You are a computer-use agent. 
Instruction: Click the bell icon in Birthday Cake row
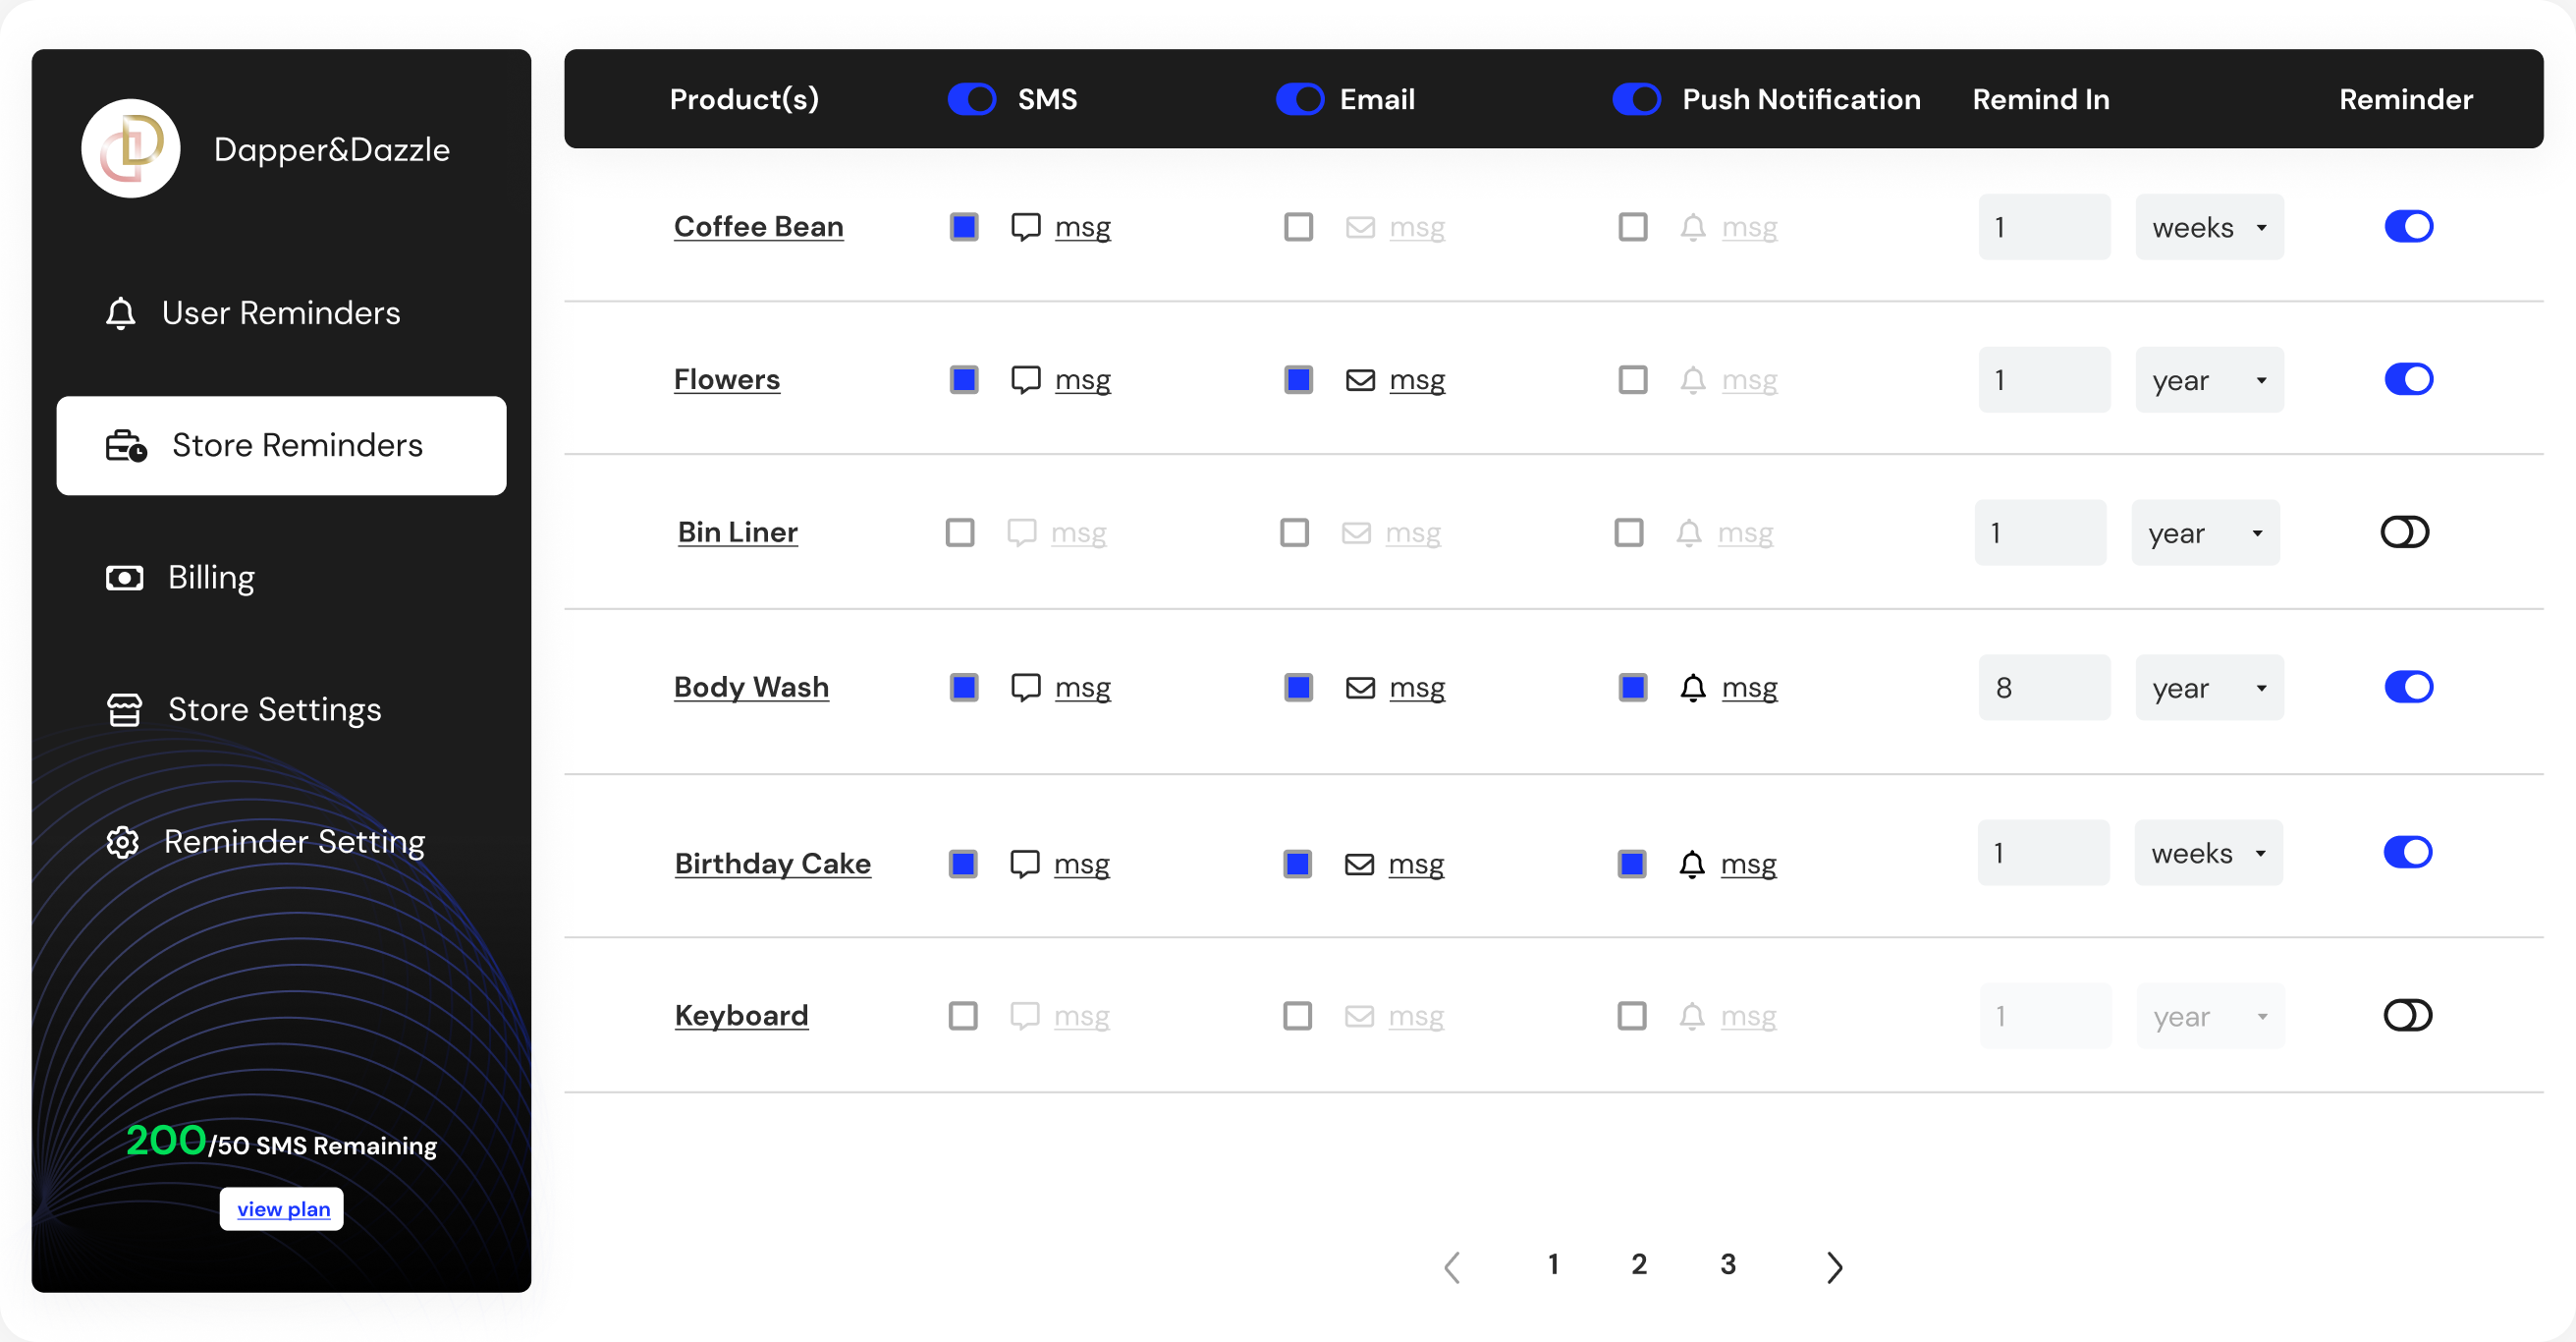(1691, 864)
